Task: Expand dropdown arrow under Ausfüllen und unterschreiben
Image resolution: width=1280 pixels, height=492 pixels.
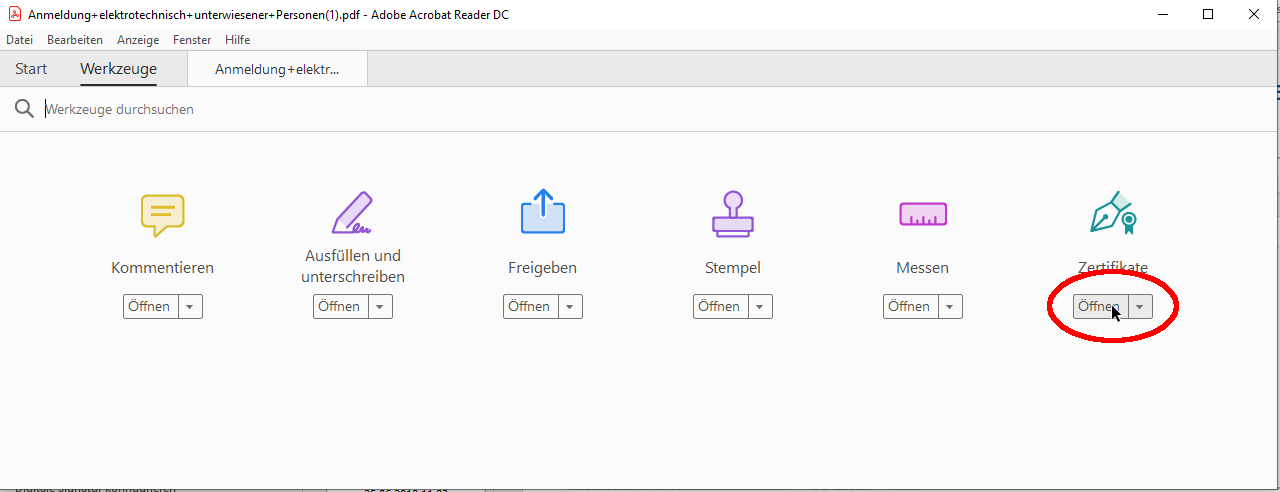Action: tap(380, 307)
